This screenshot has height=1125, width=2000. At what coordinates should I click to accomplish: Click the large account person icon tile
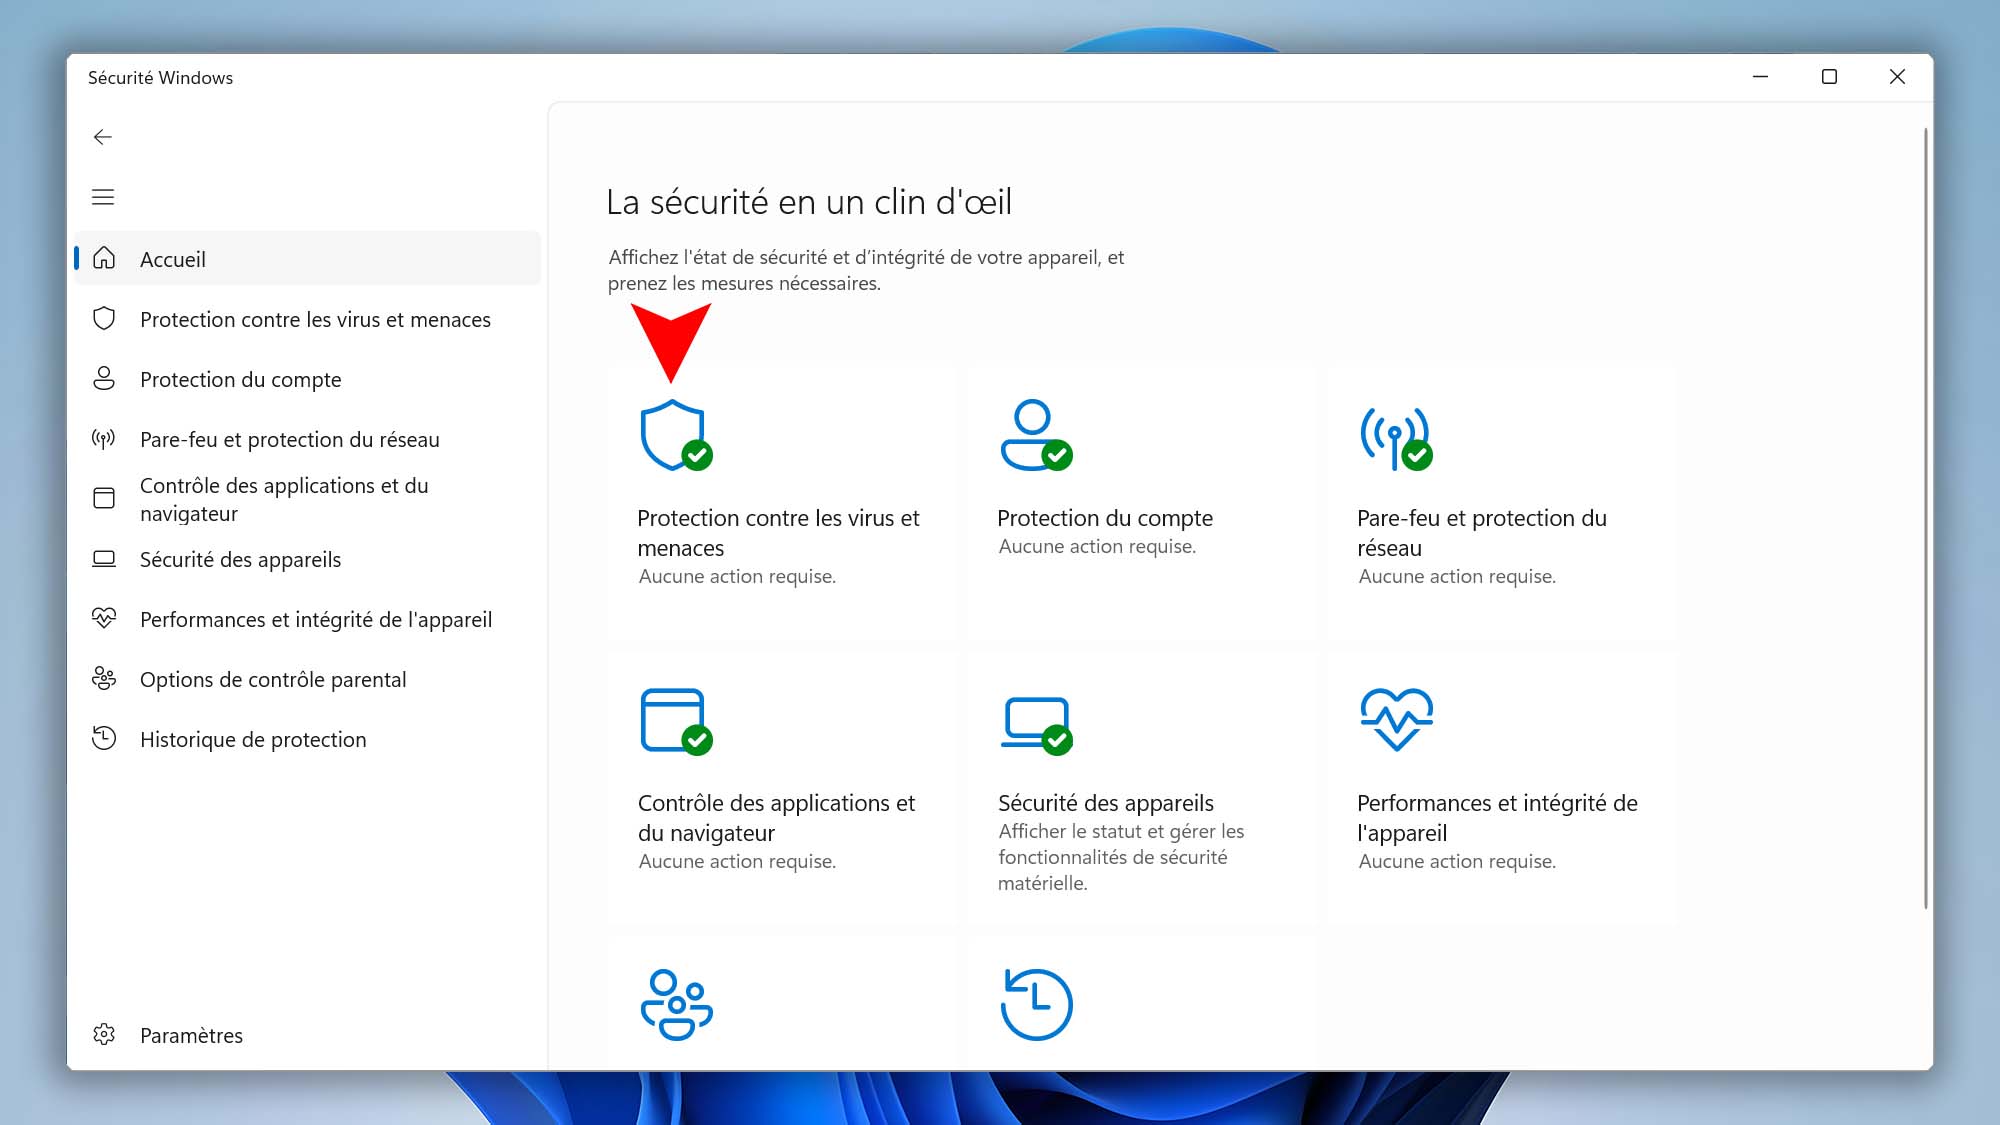1036,435
